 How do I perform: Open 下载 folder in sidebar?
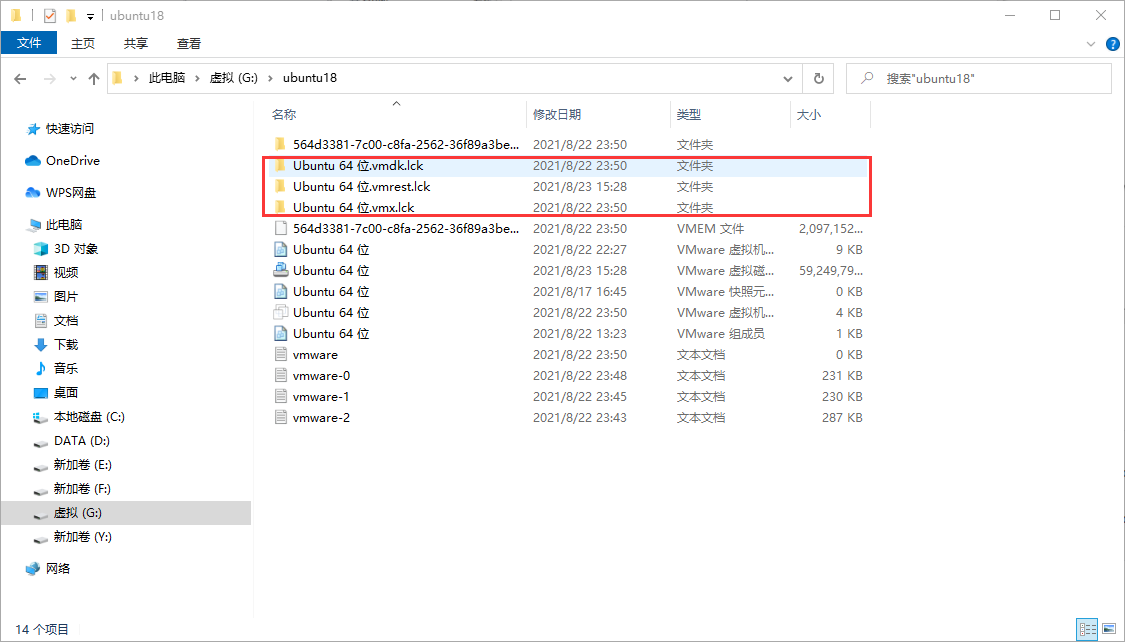pos(65,344)
